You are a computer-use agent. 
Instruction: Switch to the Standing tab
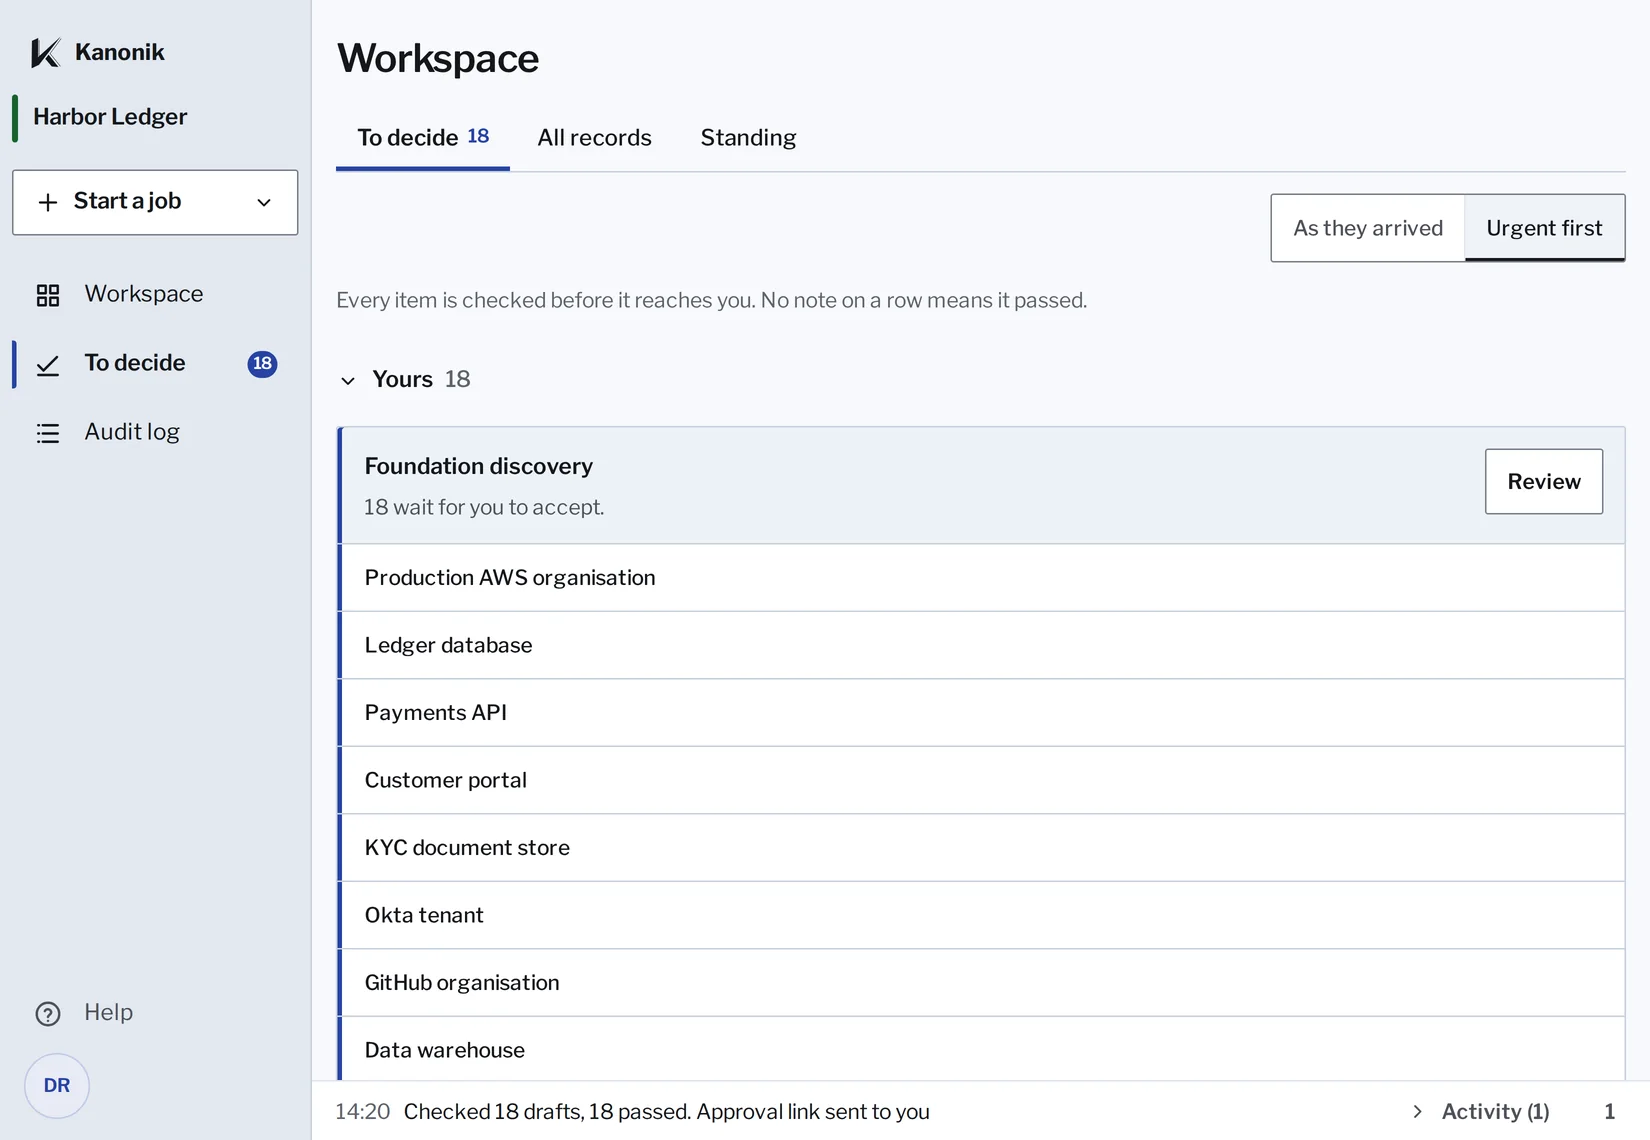[x=748, y=138]
